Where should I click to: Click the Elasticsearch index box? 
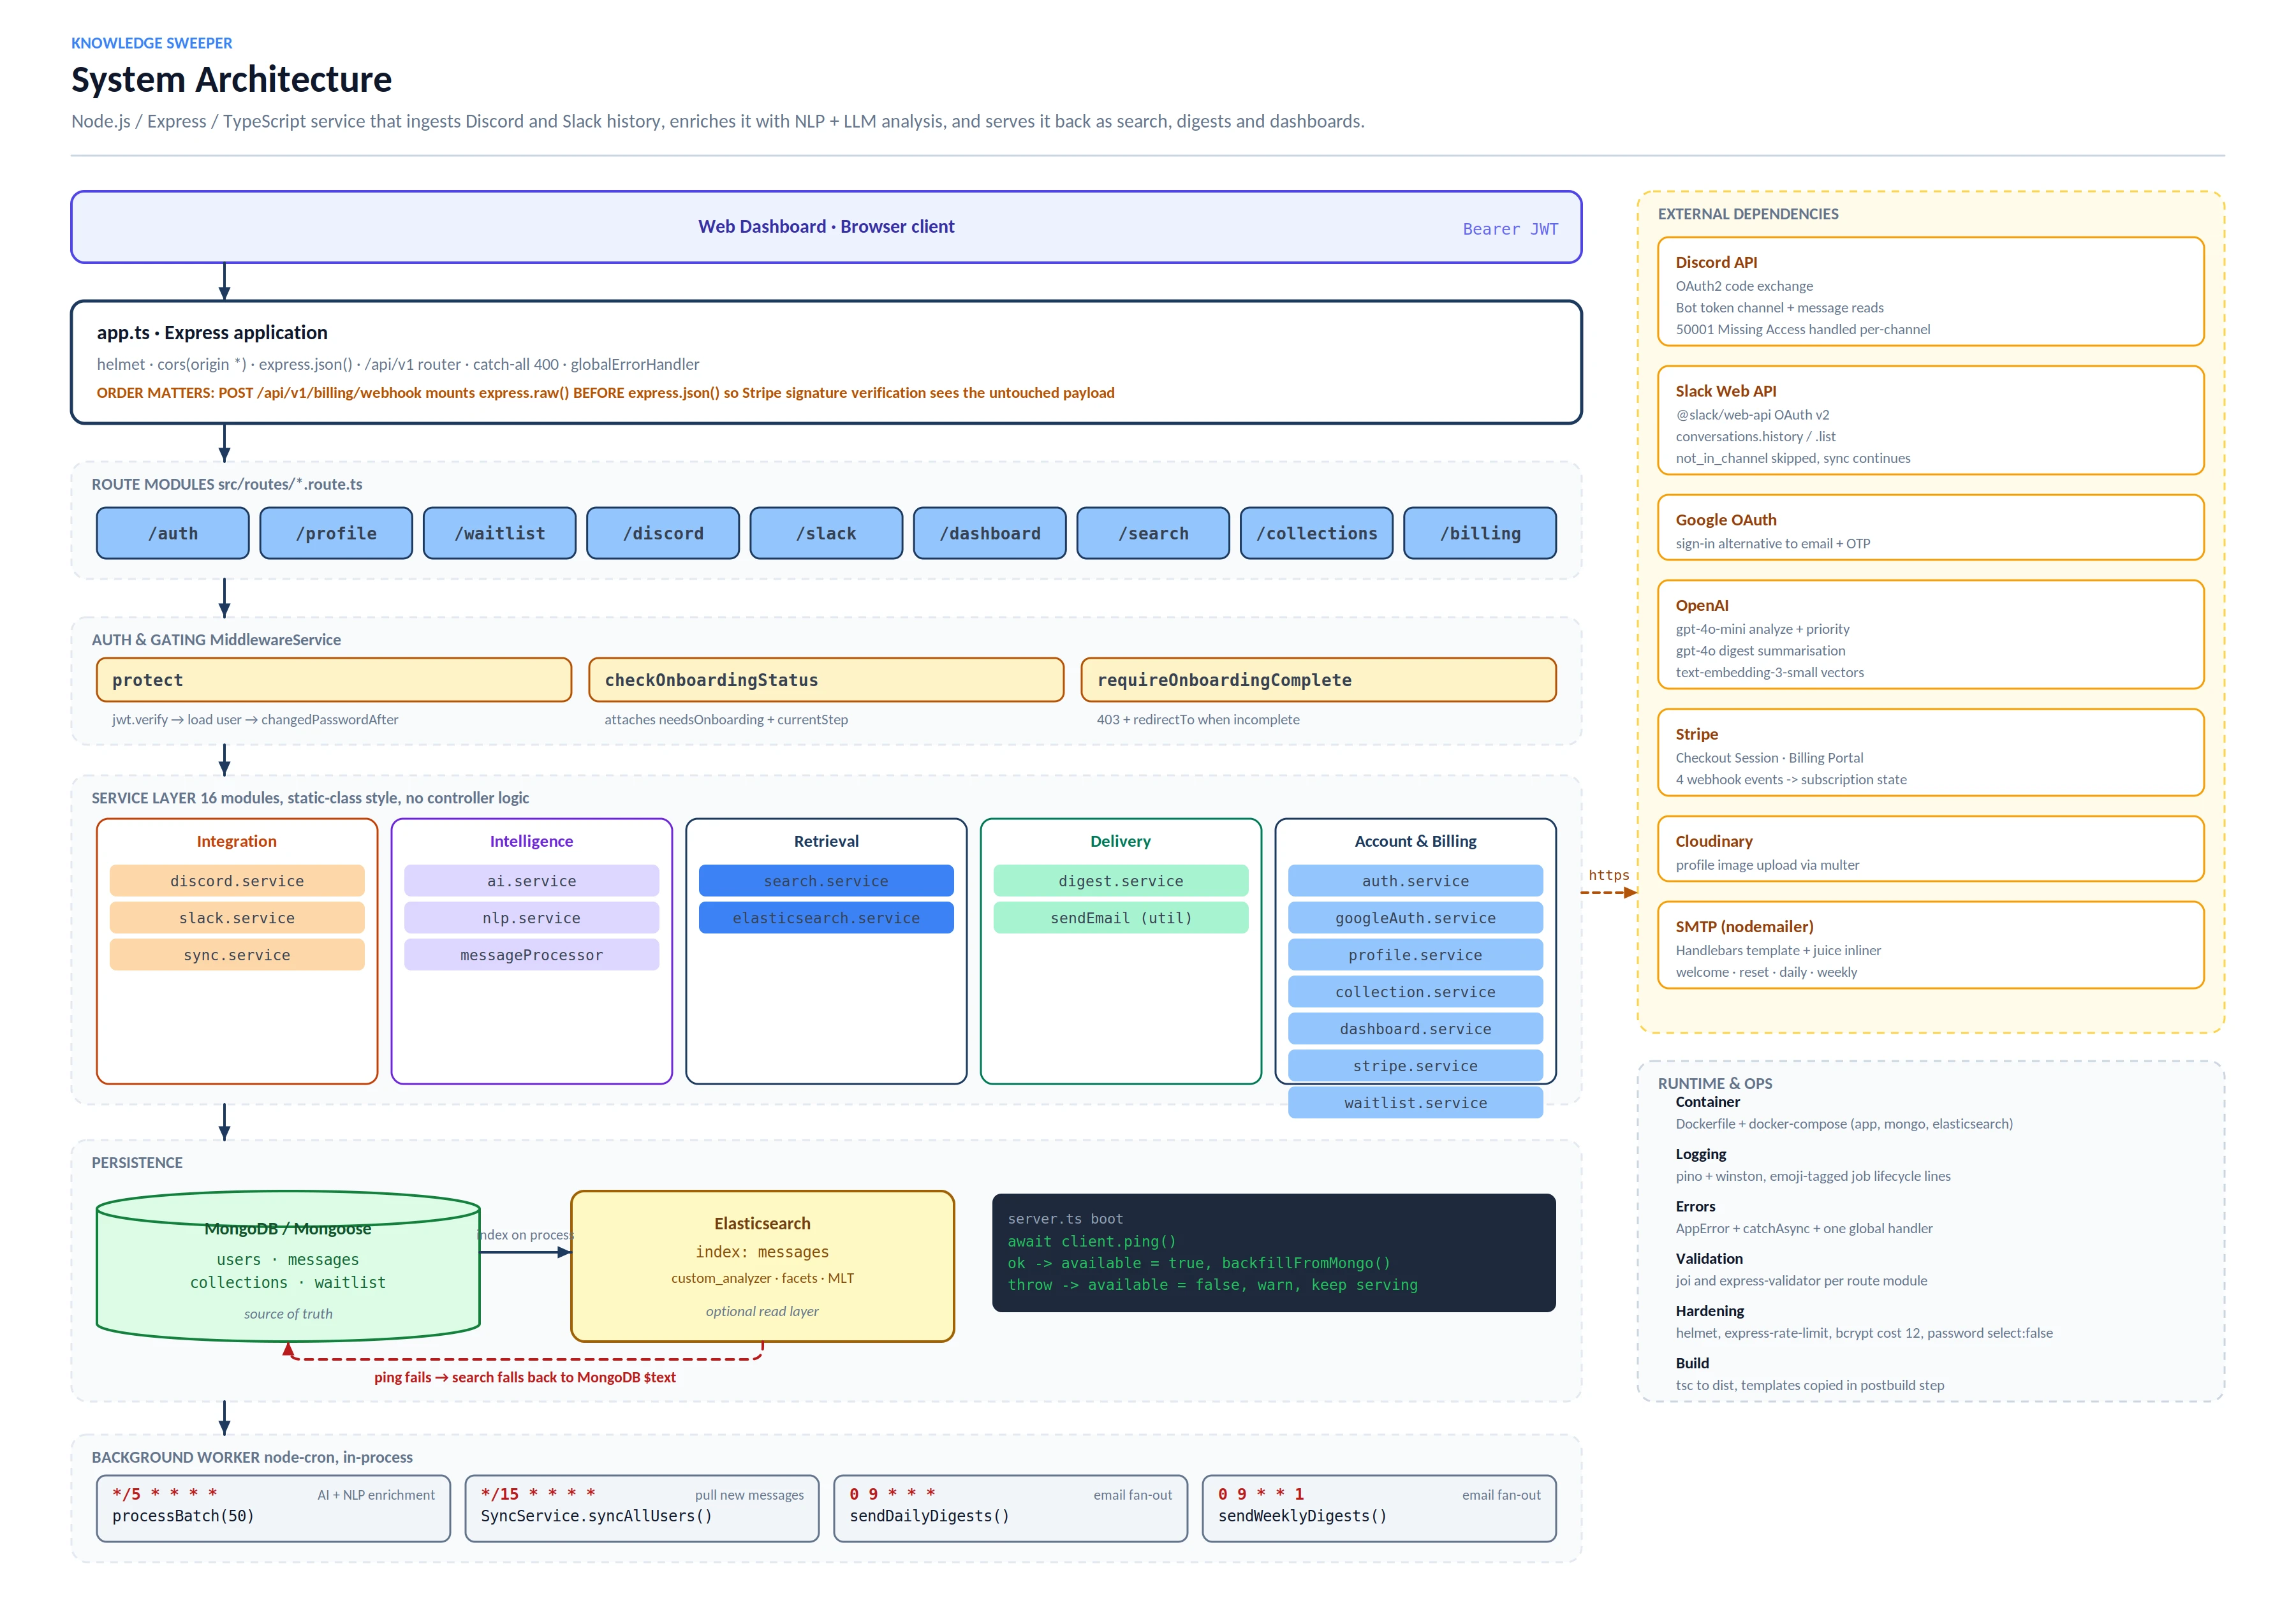762,1266
